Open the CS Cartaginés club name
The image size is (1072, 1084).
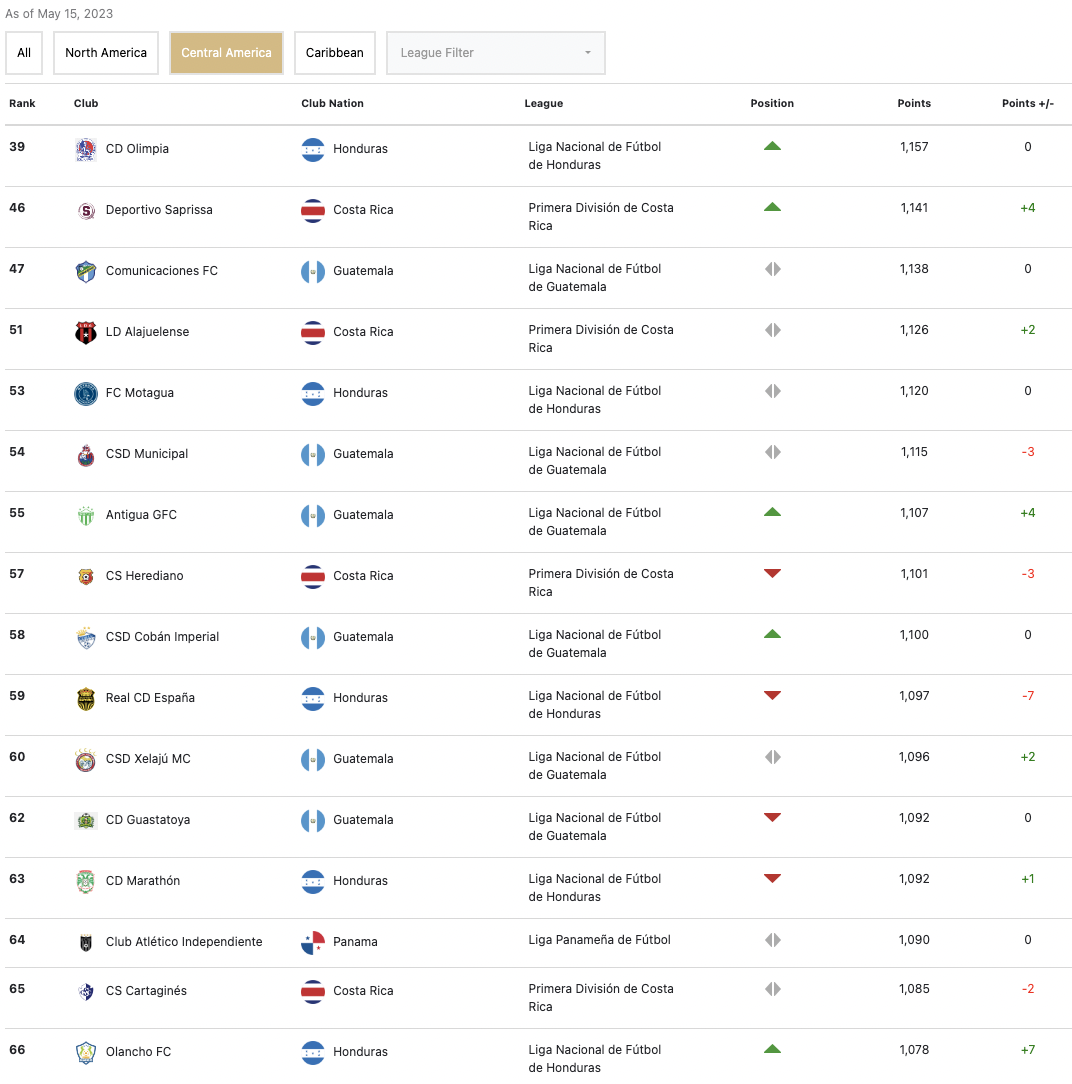coord(146,991)
